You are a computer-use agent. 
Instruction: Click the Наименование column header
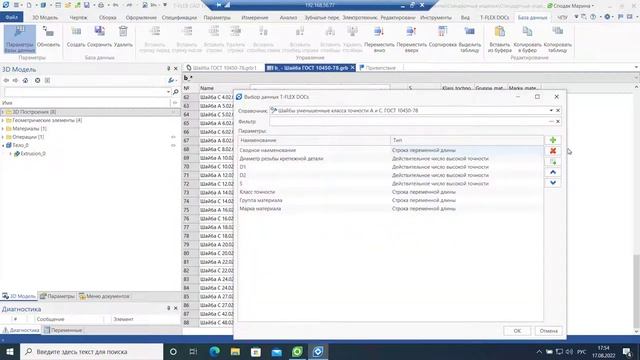(314, 140)
